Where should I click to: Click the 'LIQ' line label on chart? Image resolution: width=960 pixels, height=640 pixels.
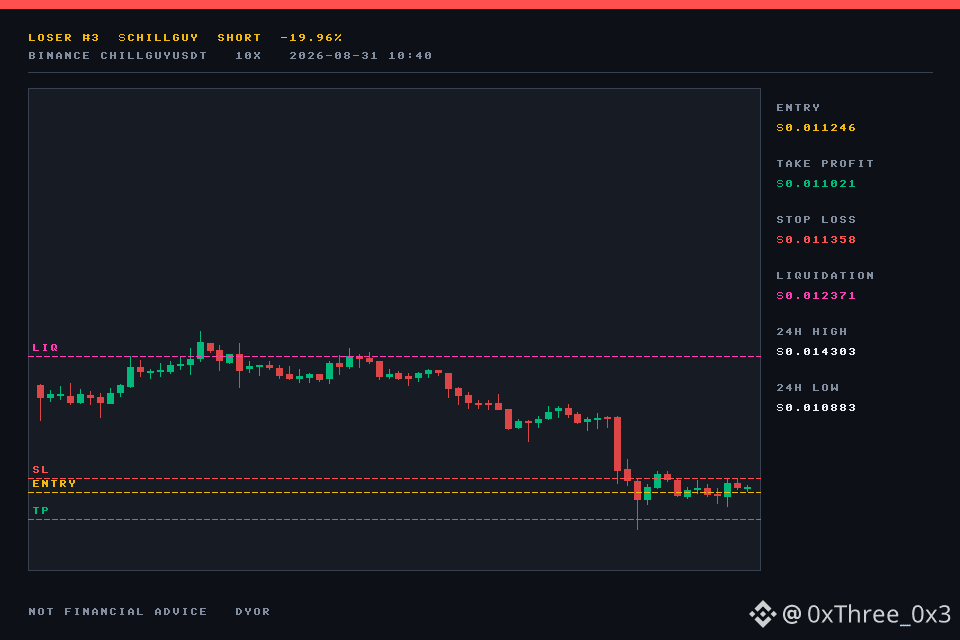coord(45,348)
